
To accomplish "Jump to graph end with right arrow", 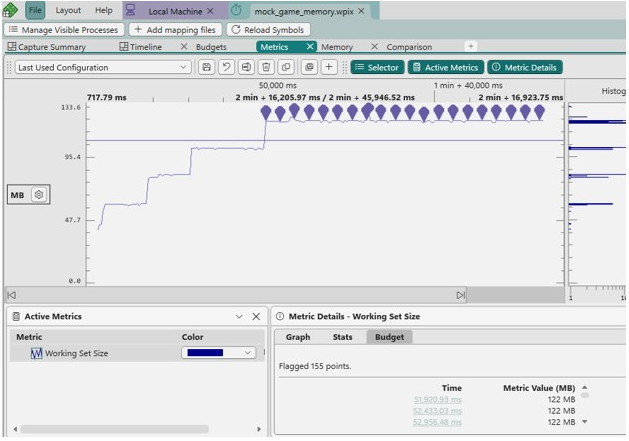I will point(461,295).
